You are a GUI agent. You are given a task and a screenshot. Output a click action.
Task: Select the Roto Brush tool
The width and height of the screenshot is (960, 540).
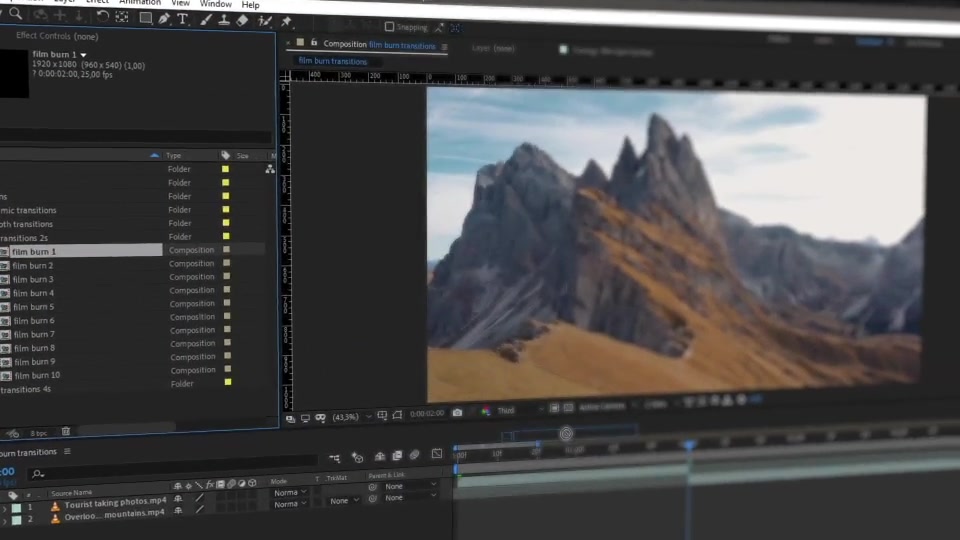click(x=265, y=21)
